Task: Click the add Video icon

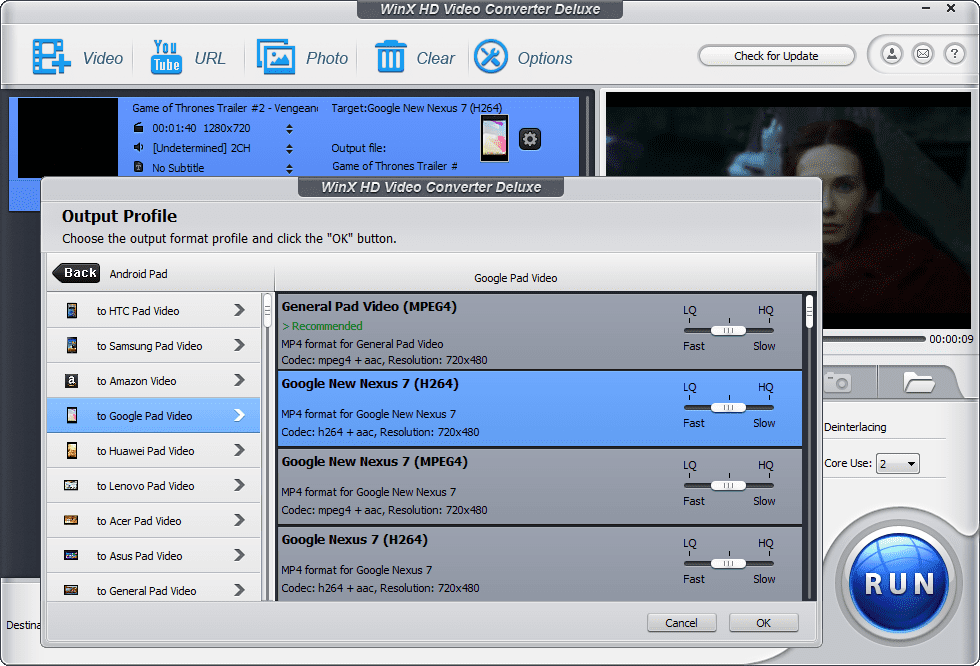Action: [51, 57]
